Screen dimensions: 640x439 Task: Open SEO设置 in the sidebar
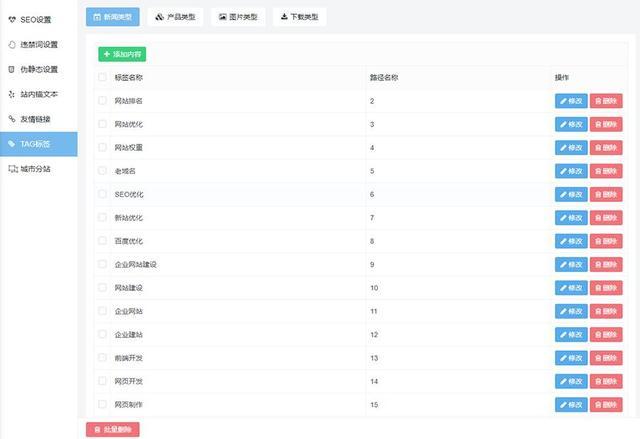tap(36, 19)
